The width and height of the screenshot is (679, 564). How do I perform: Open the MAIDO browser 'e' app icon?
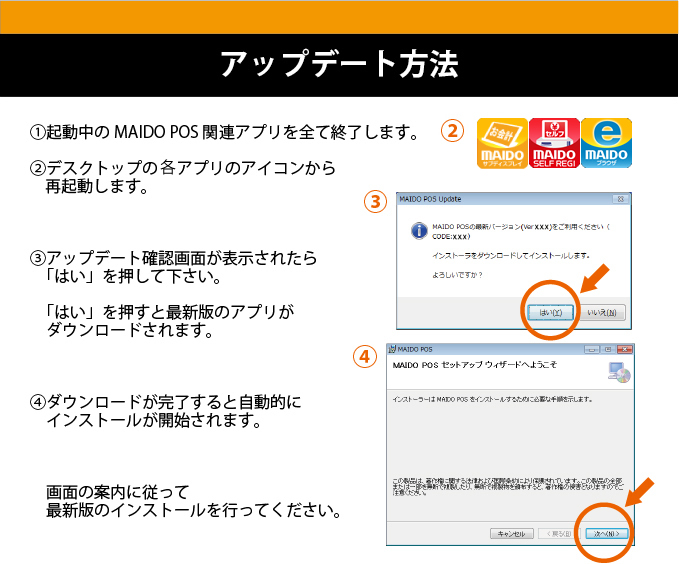[x=606, y=143]
